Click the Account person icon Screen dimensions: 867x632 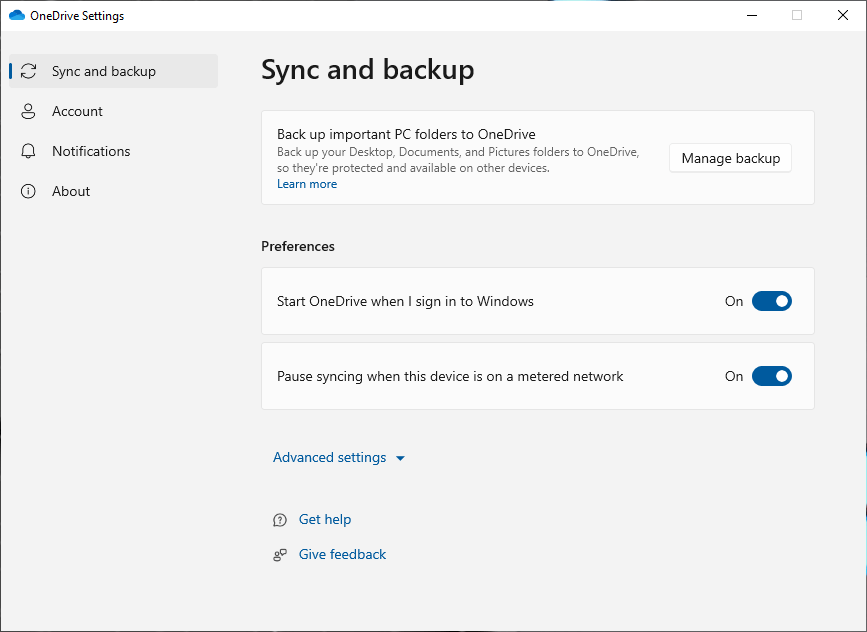coord(29,111)
